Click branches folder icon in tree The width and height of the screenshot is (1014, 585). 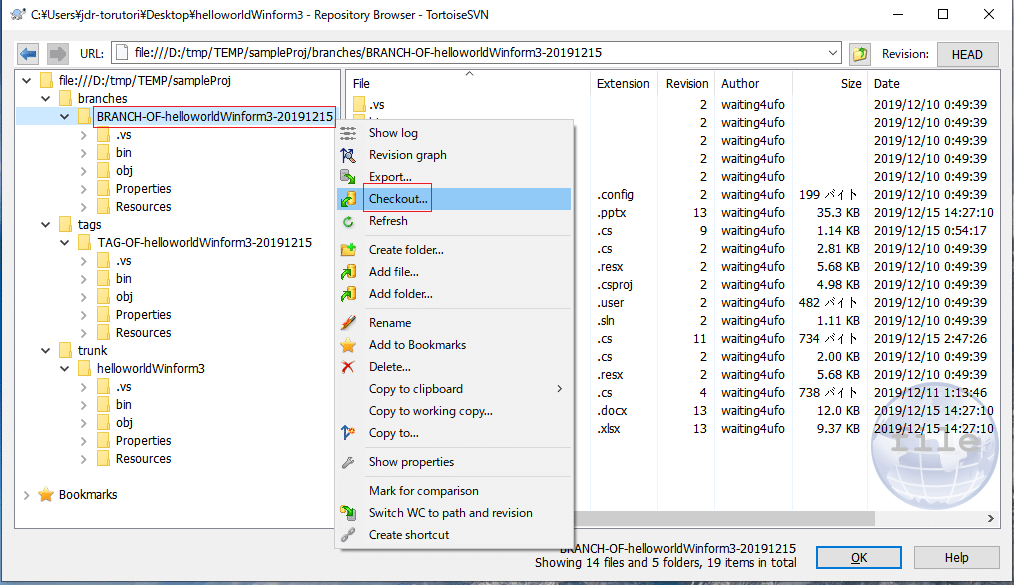[65, 98]
